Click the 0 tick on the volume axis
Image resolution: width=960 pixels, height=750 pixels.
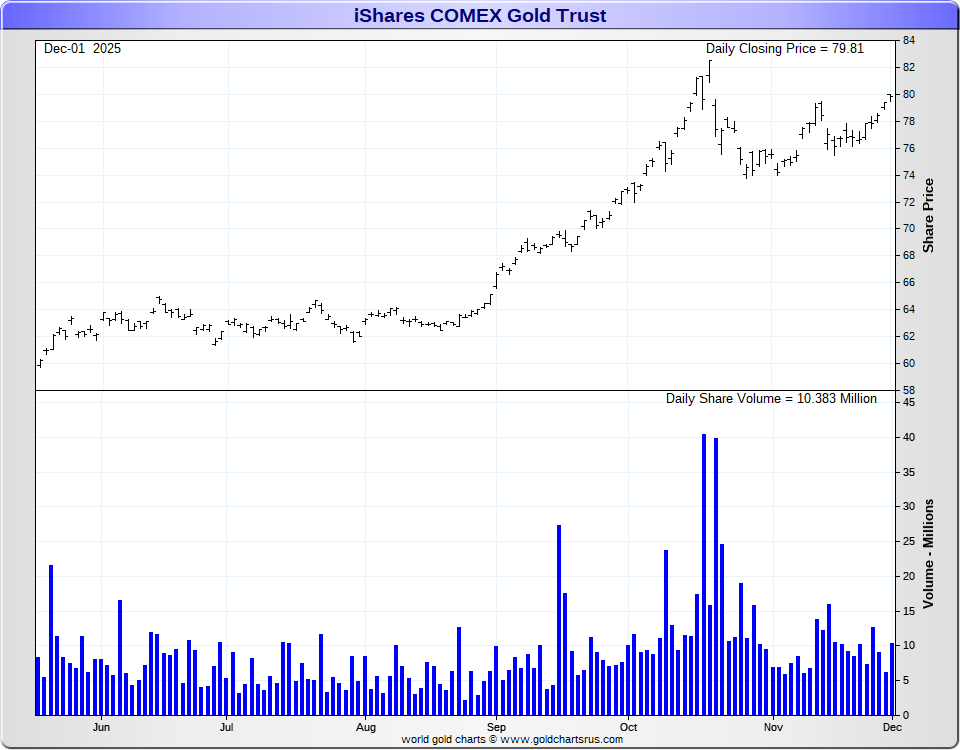point(906,715)
